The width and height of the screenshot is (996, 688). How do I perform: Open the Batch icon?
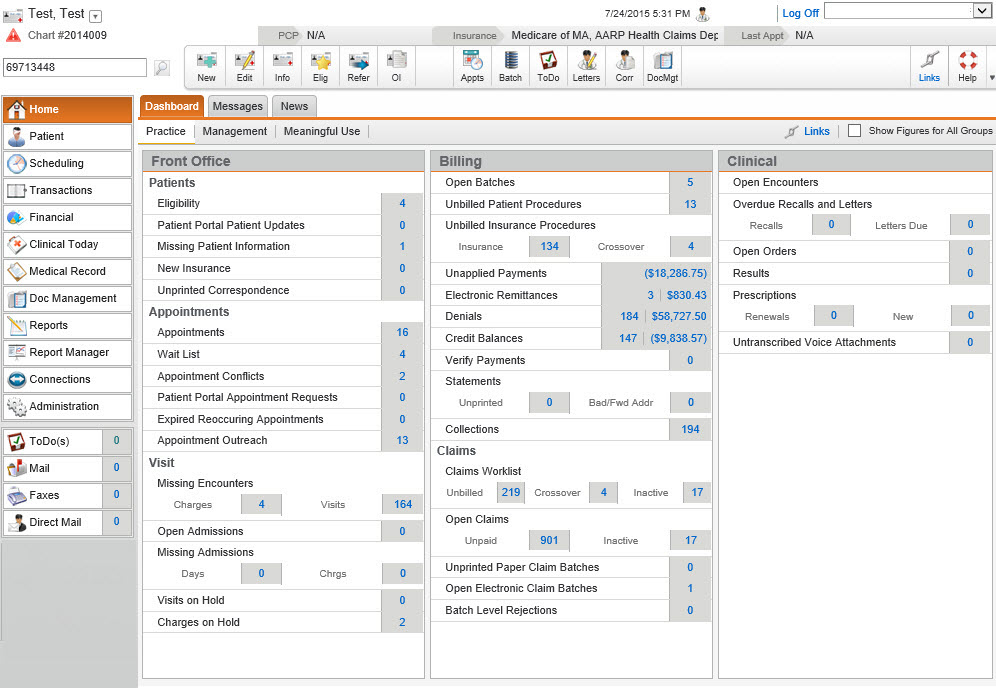[x=510, y=66]
